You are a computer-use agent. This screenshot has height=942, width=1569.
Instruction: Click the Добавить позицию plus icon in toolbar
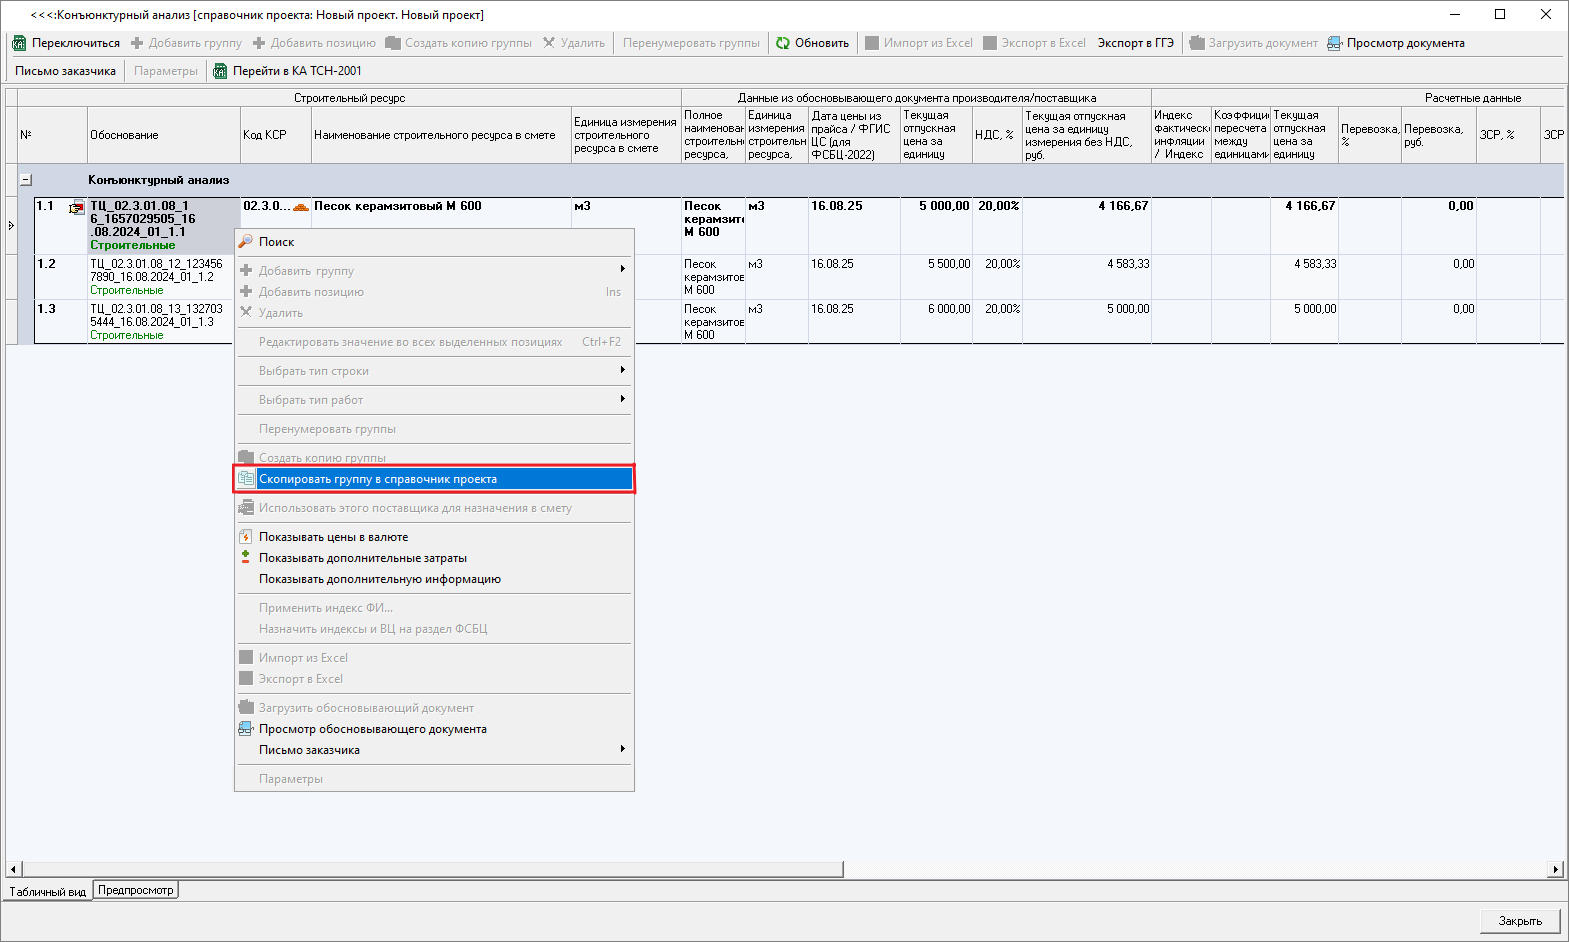pos(259,43)
